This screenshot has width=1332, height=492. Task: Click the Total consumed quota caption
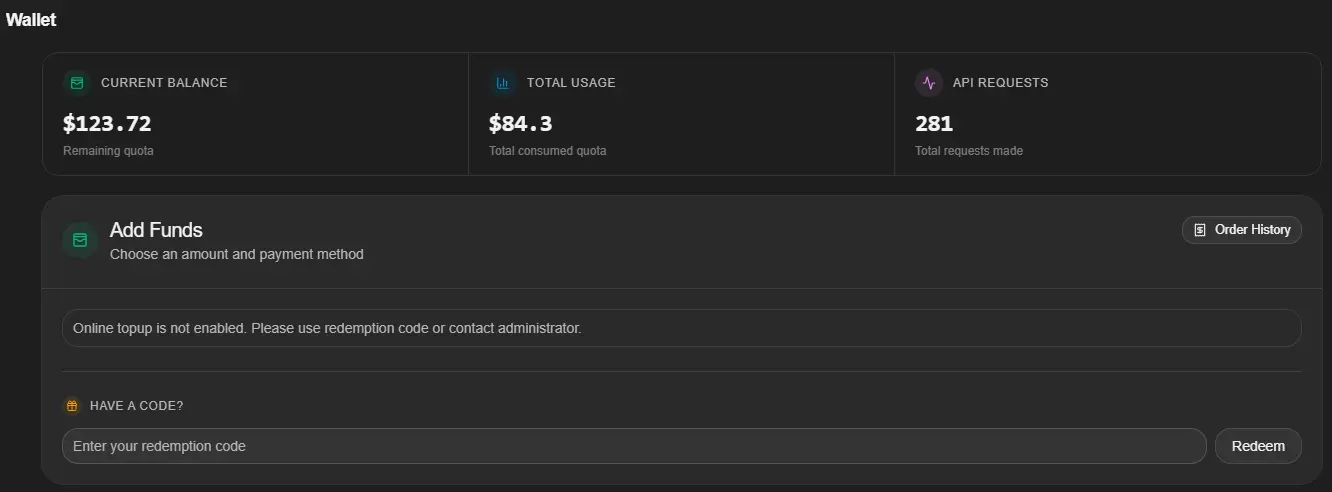coord(548,151)
